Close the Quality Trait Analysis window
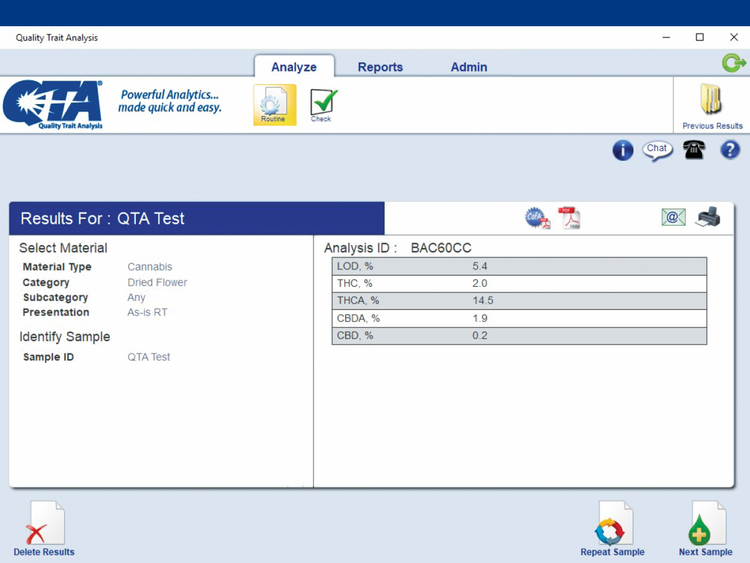The height and width of the screenshot is (563, 750). point(734,37)
